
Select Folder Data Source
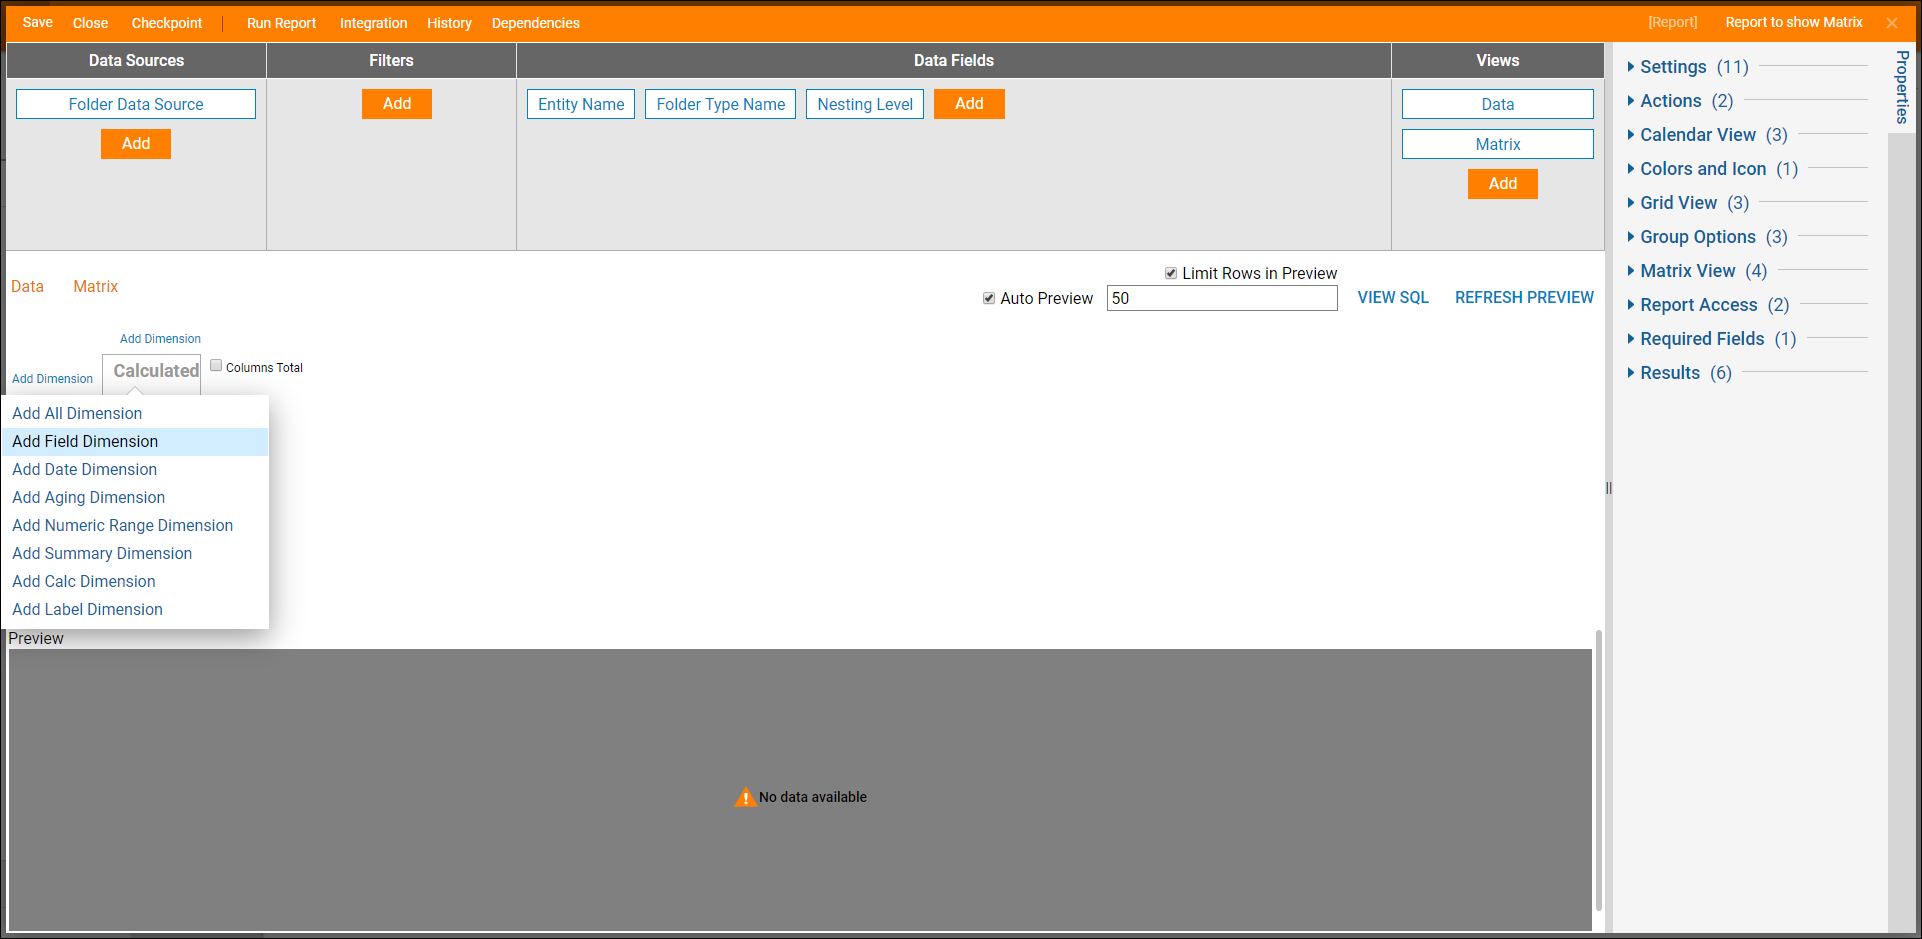click(136, 104)
